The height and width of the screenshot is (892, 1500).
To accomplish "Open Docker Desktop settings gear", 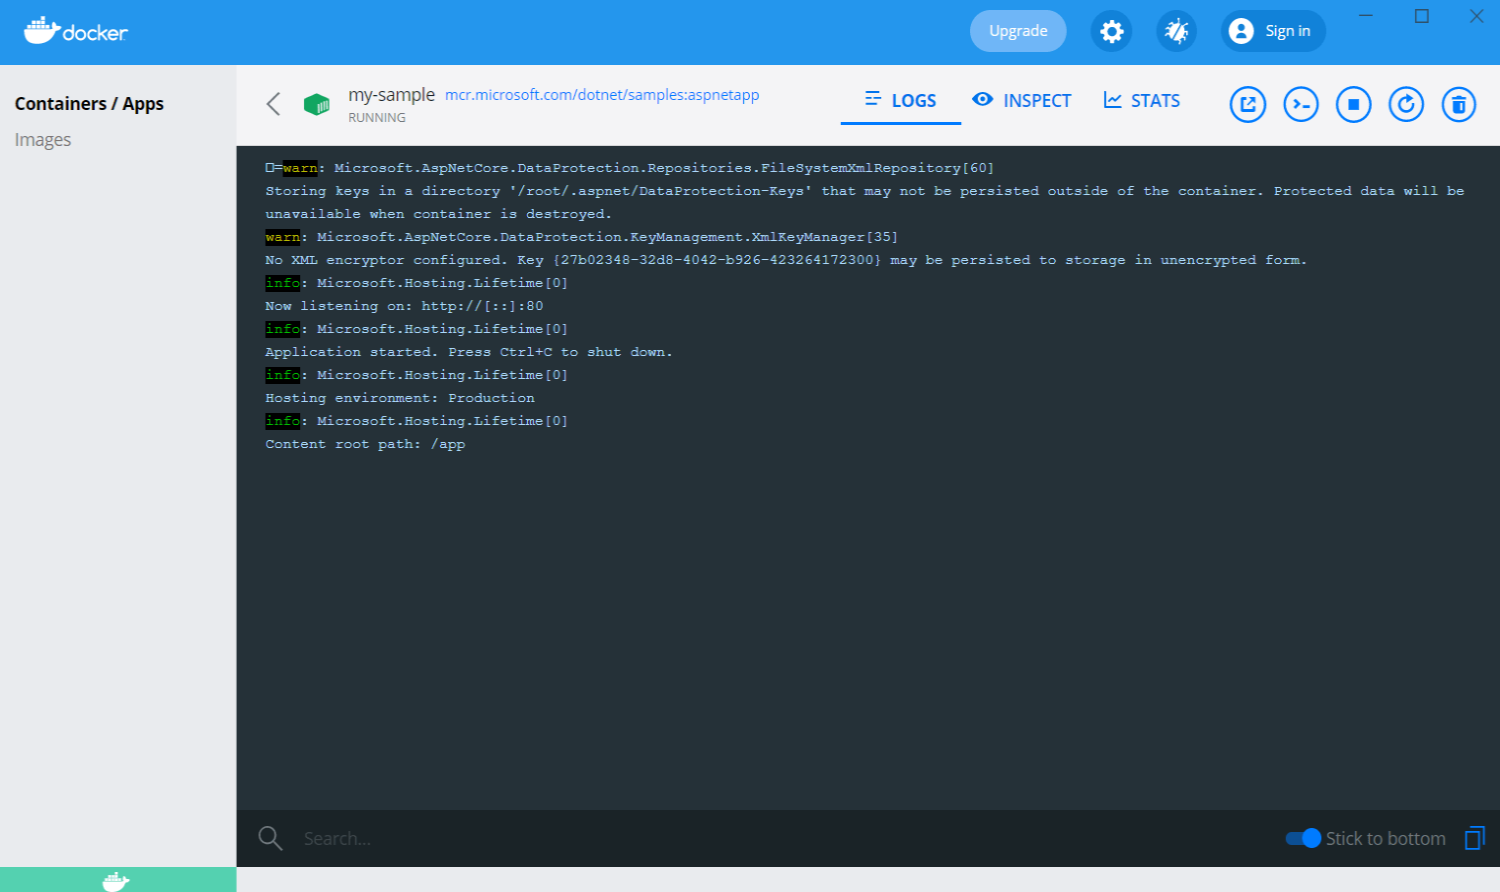I will click(1111, 31).
